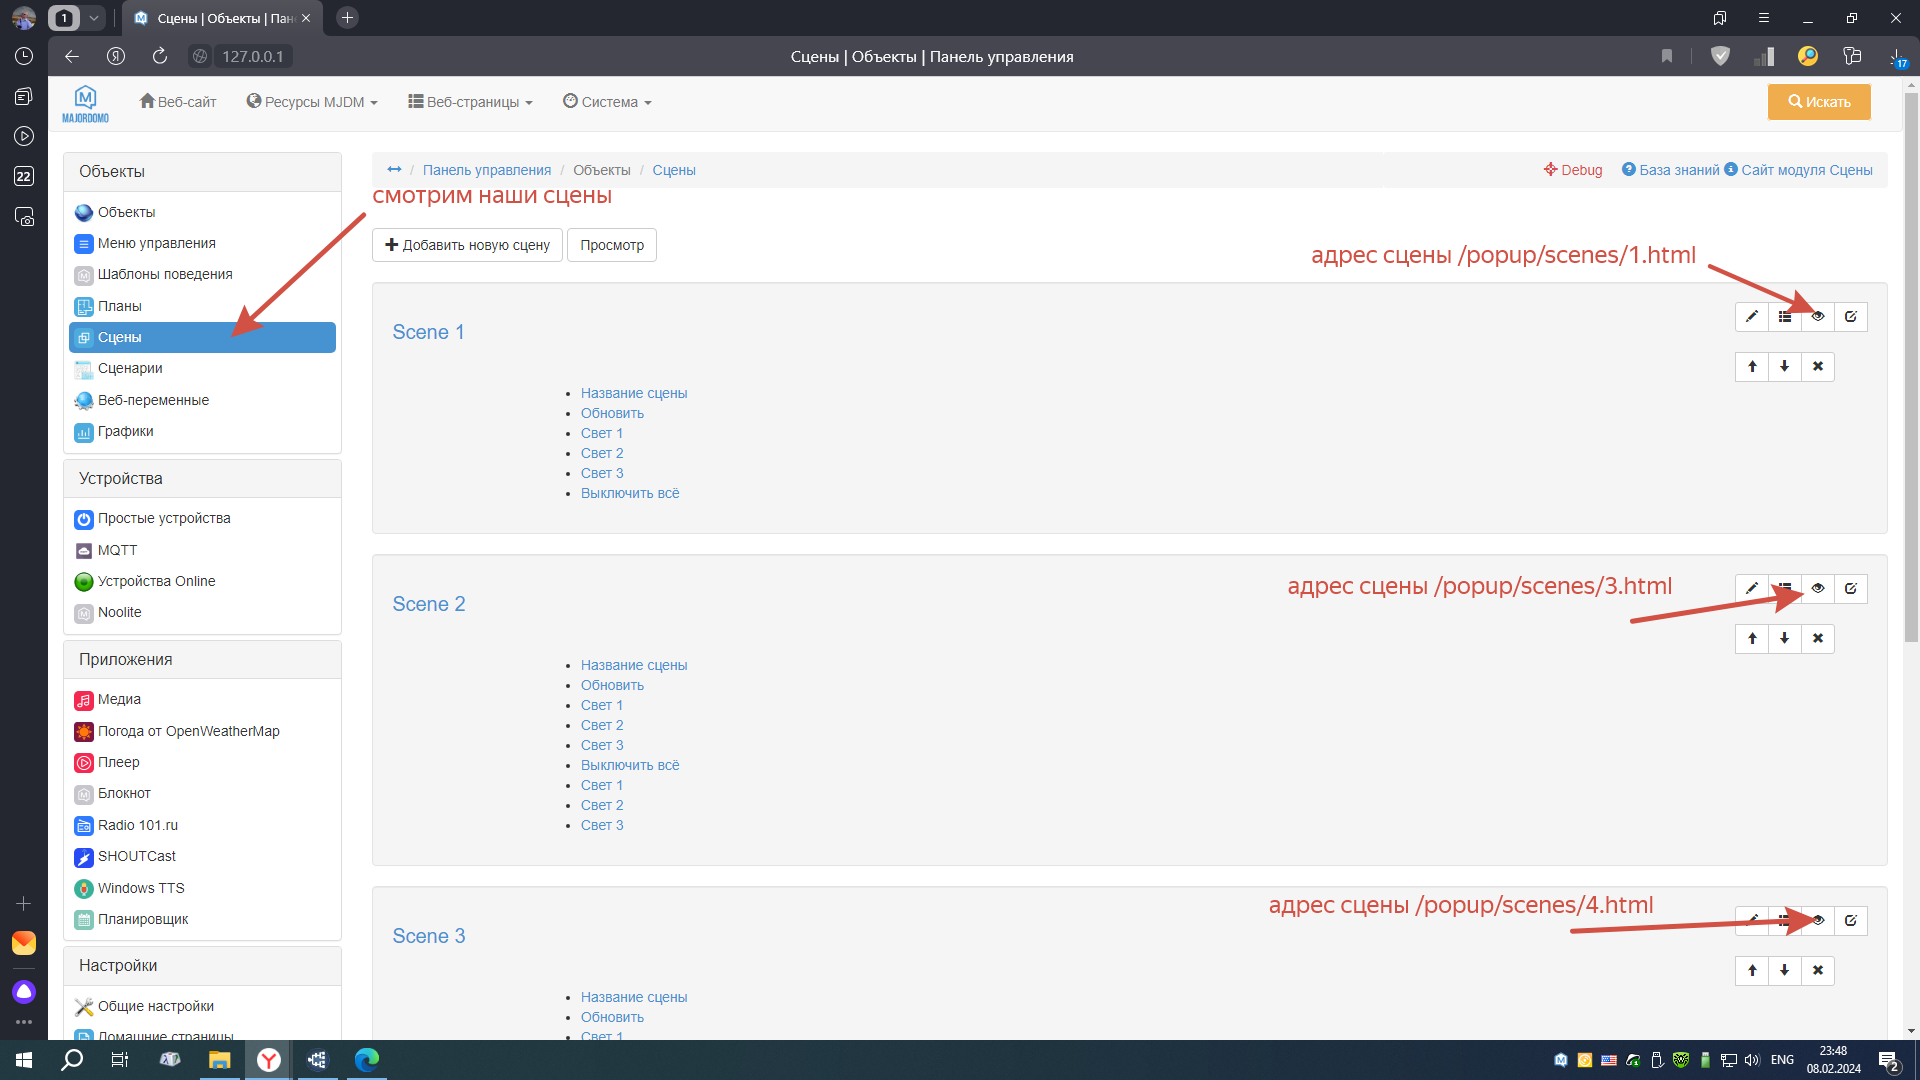The width and height of the screenshot is (1920, 1080).
Task: Open the Scene 2 title link
Action: (428, 605)
